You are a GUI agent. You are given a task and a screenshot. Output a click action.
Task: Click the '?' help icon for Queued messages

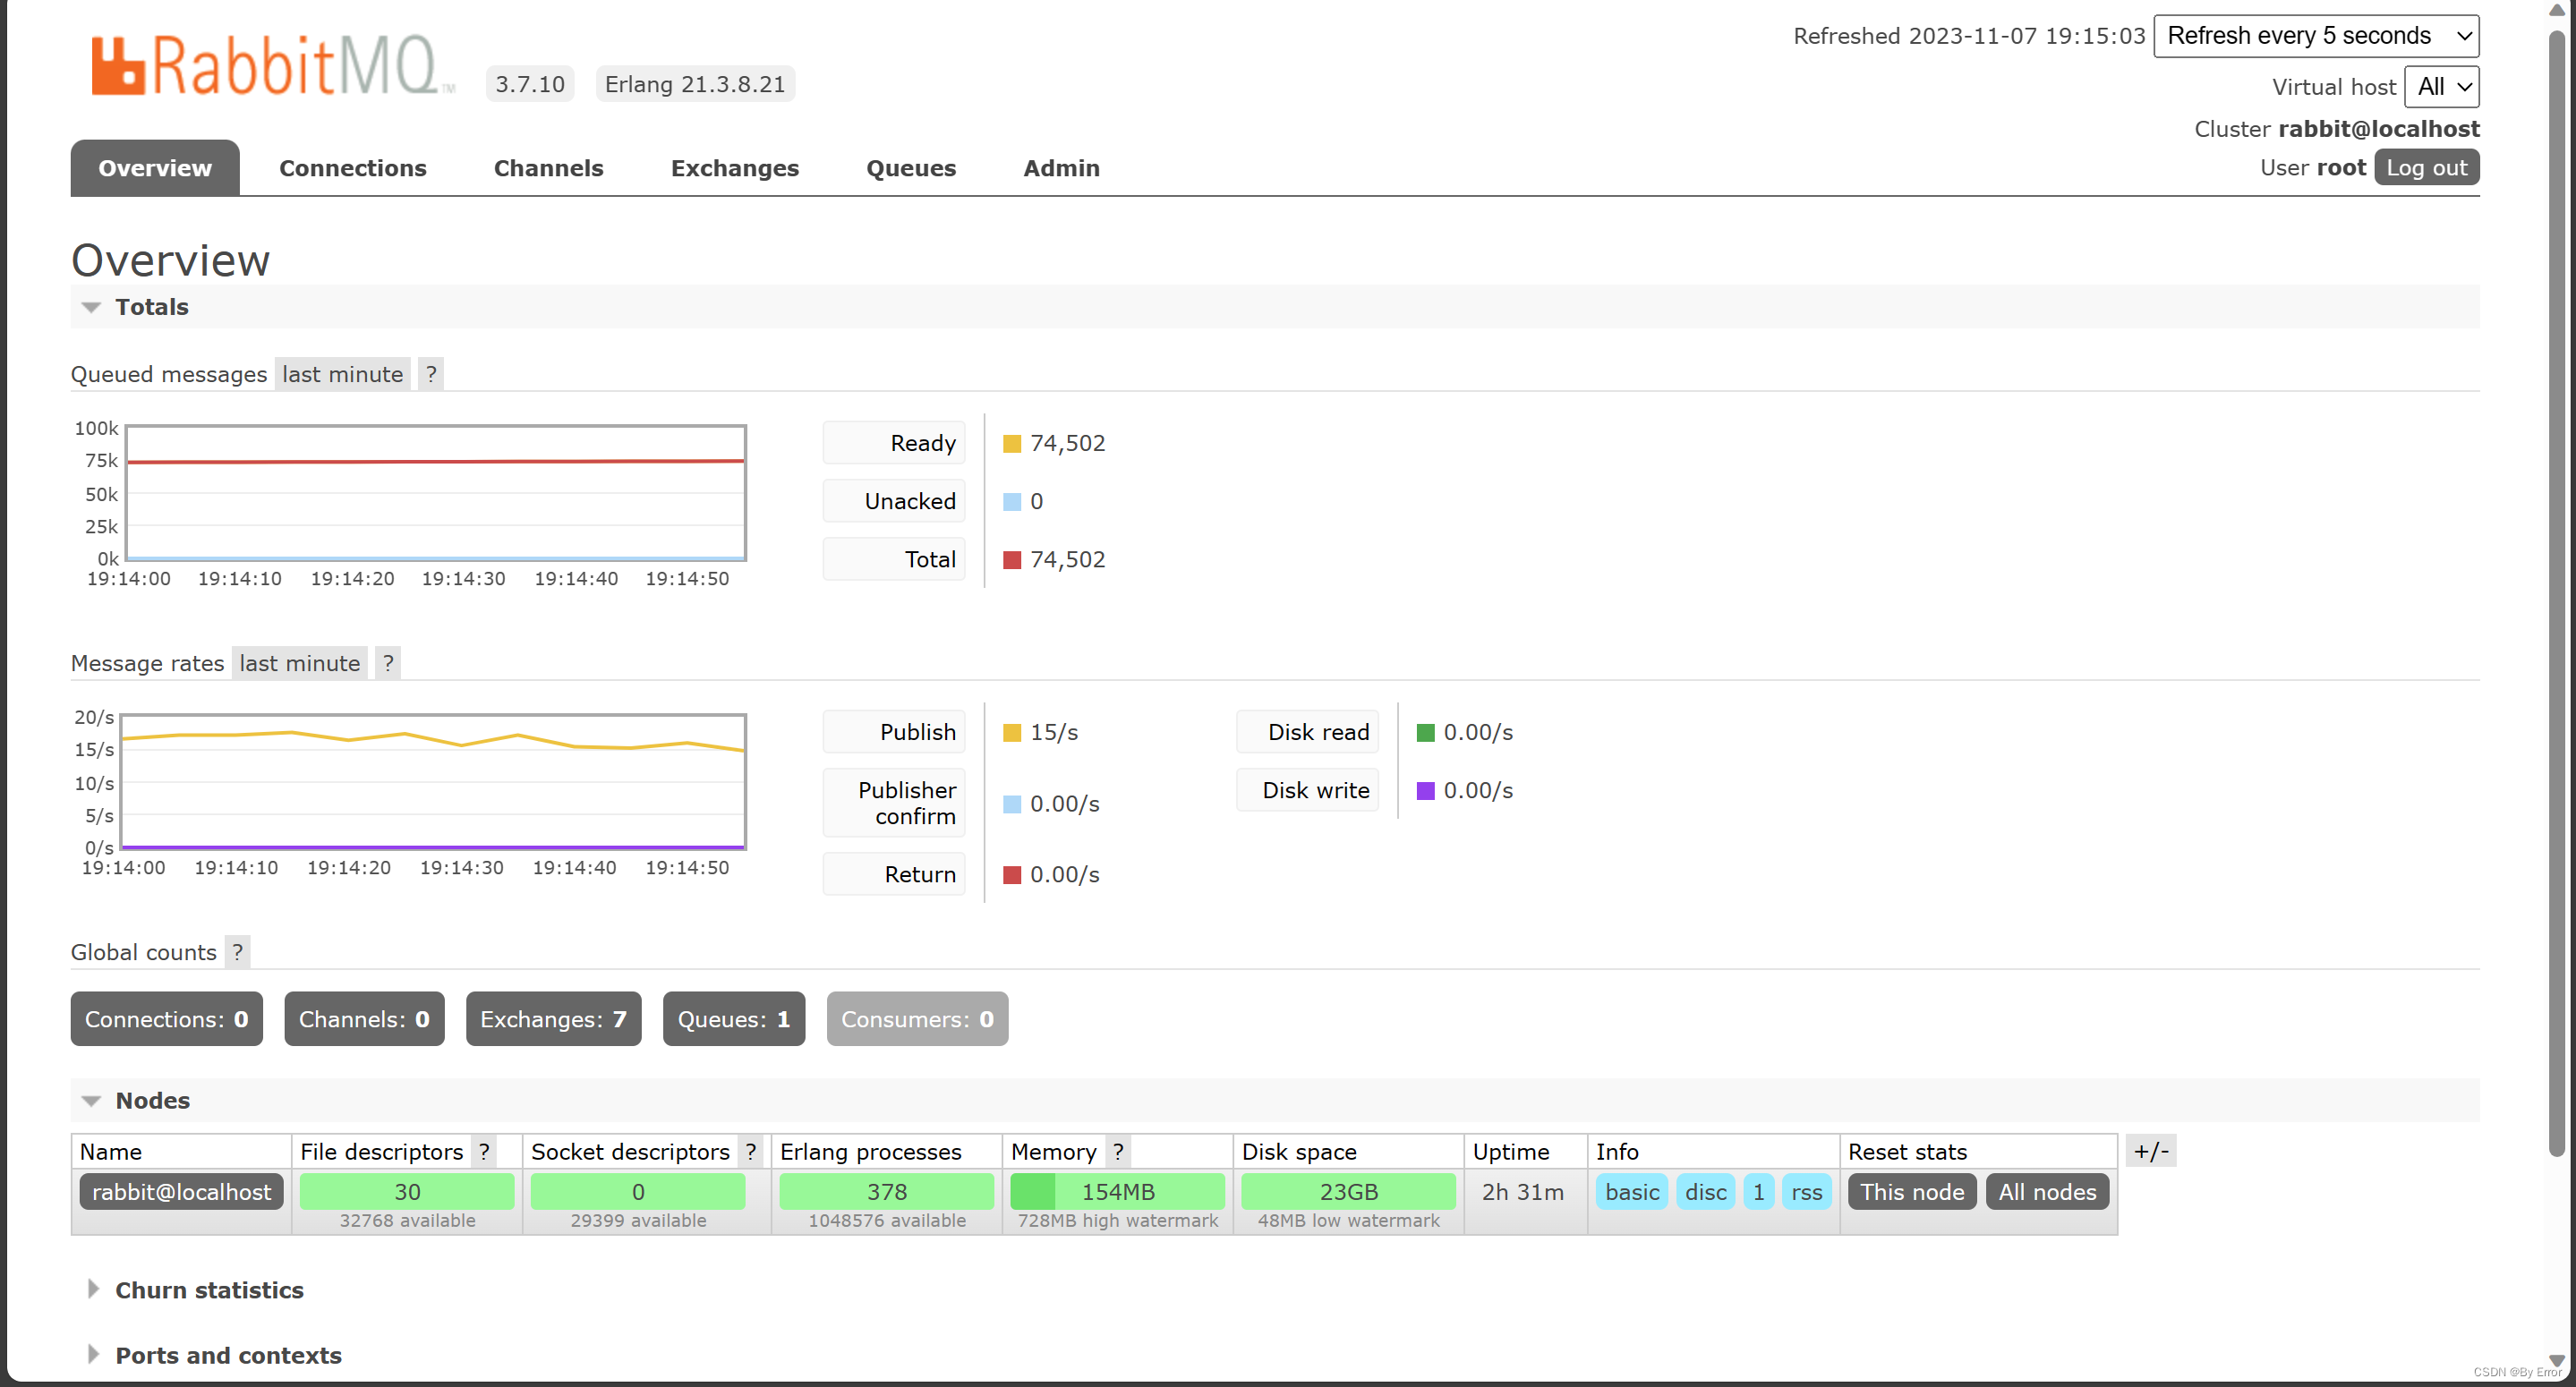coord(431,374)
